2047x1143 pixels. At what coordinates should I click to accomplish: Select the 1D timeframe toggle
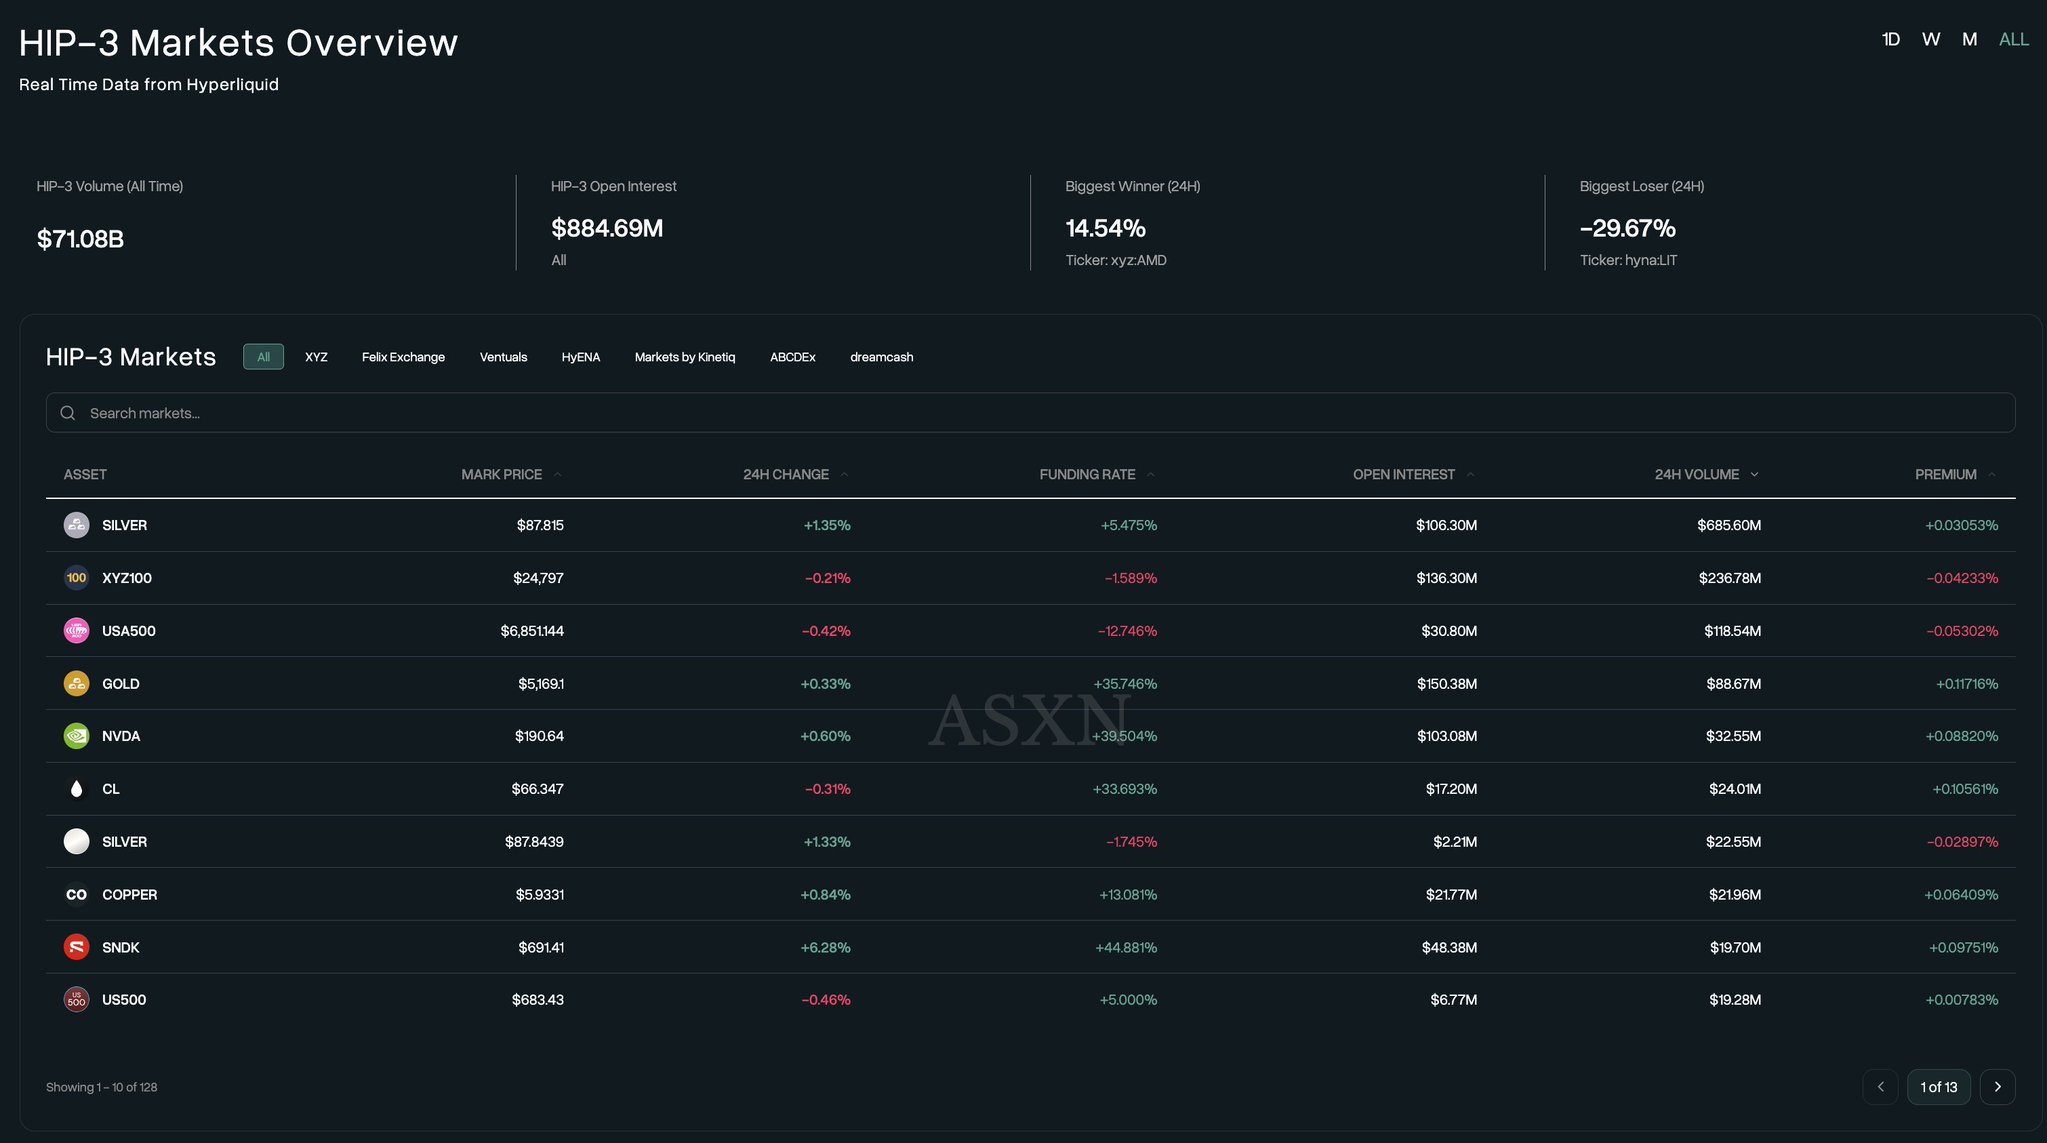coord(1890,40)
